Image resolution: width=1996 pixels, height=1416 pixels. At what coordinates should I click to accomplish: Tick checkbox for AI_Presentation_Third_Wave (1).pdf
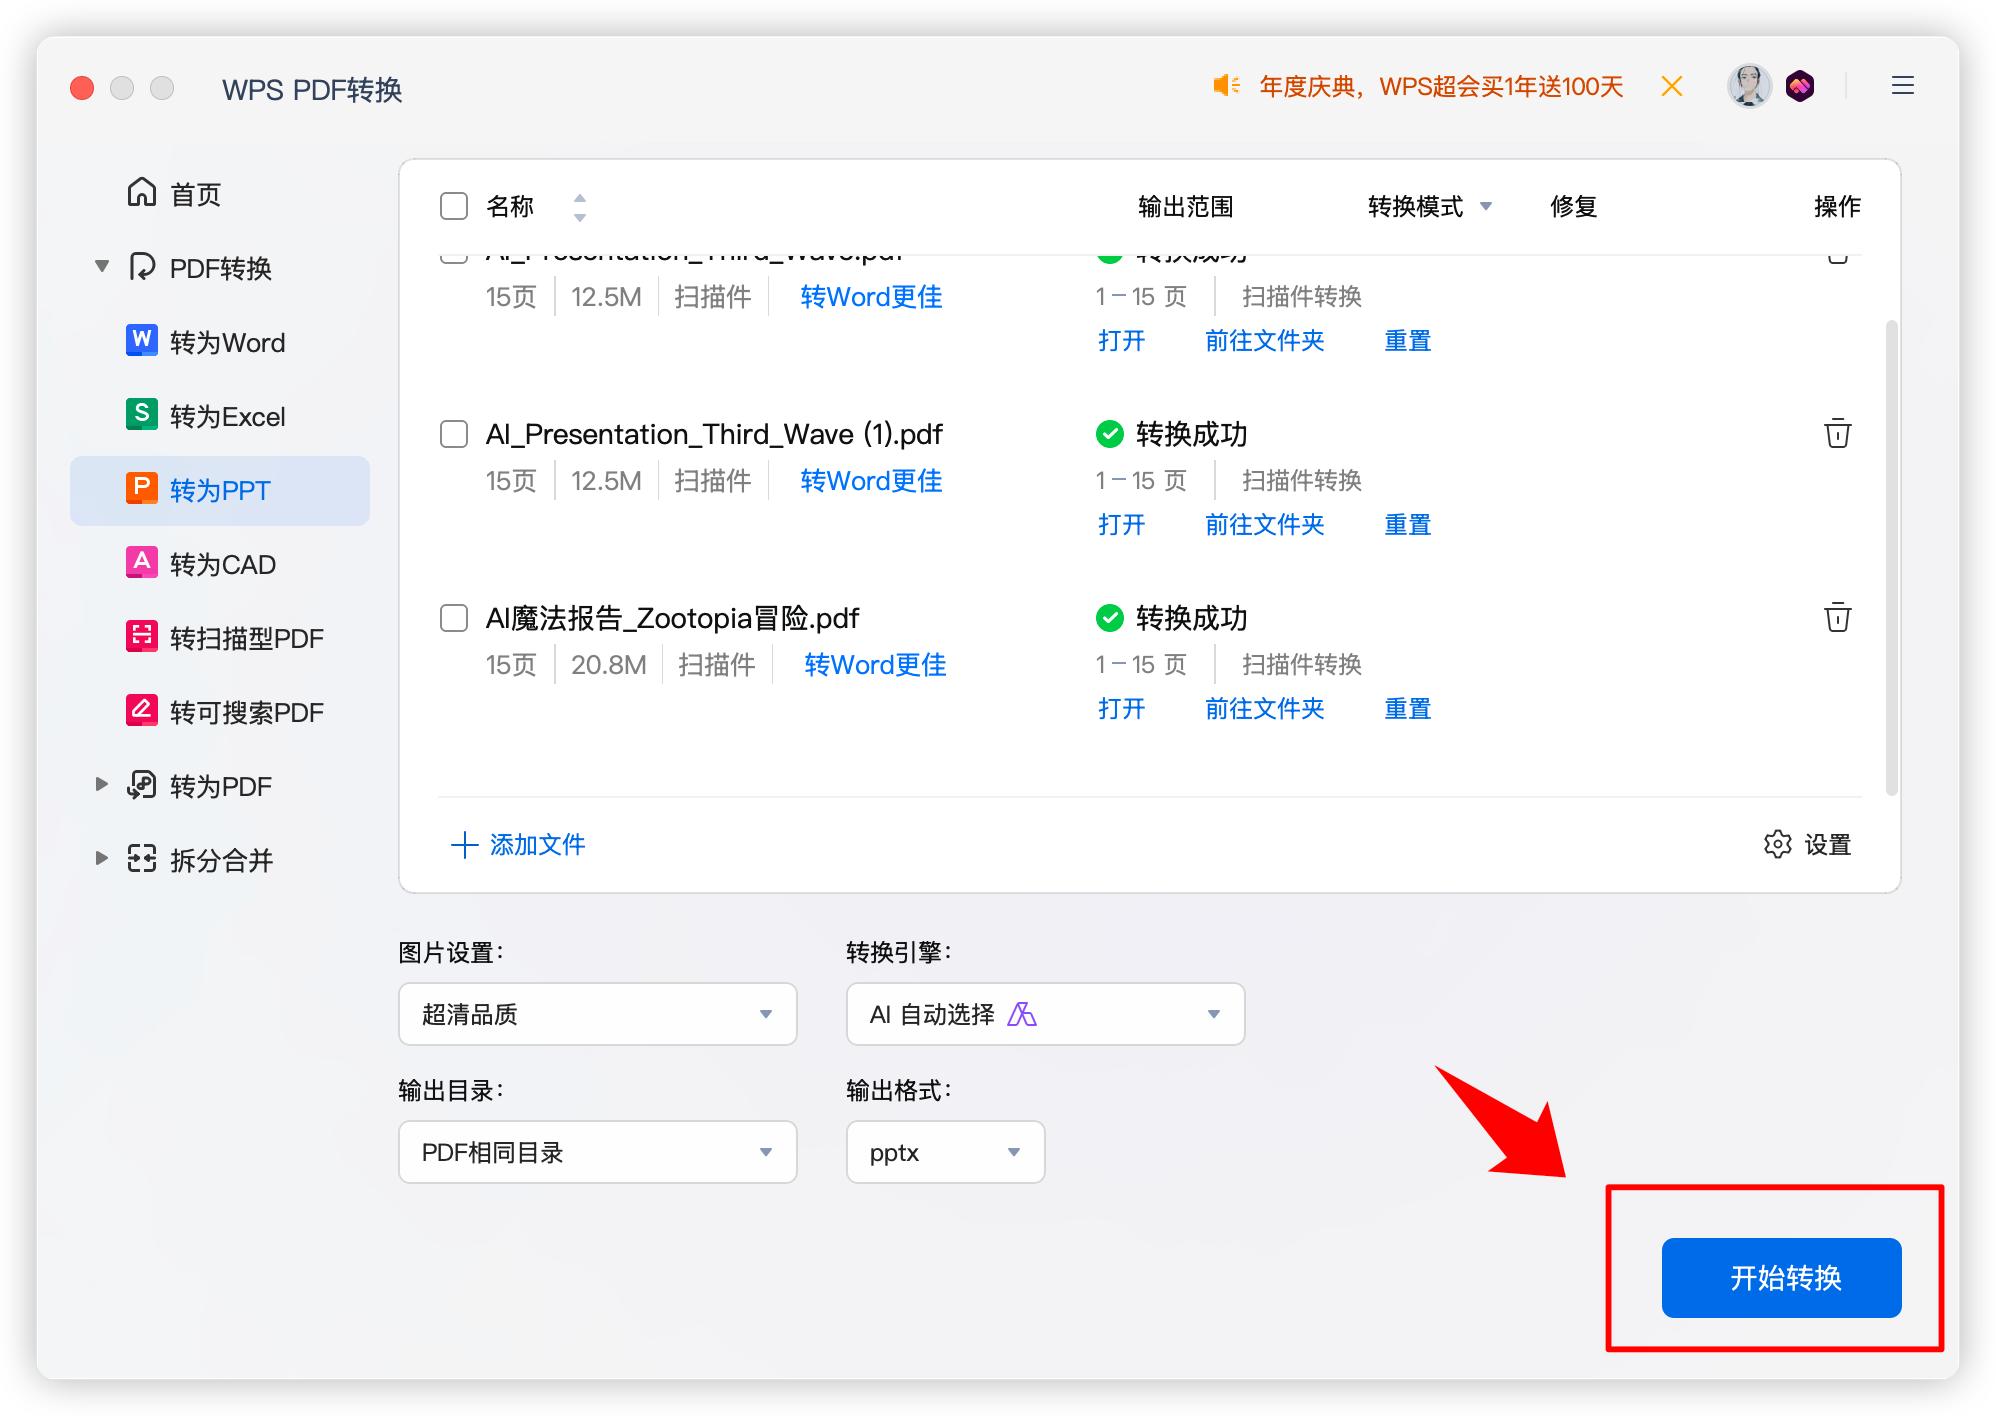click(x=454, y=434)
